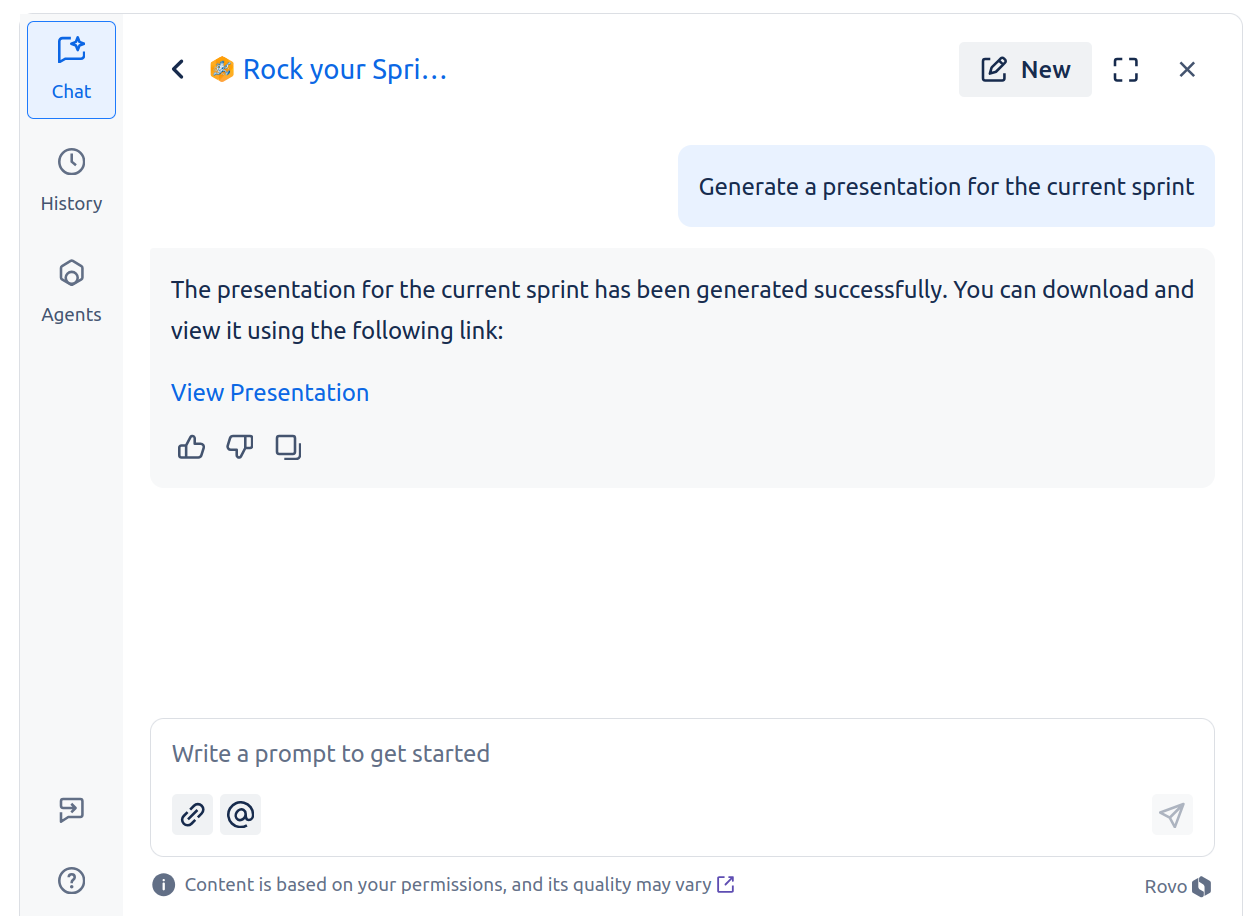Viewport: 1256px width, 916px height.
Task: Open the View Presentation link
Action: [x=270, y=392]
